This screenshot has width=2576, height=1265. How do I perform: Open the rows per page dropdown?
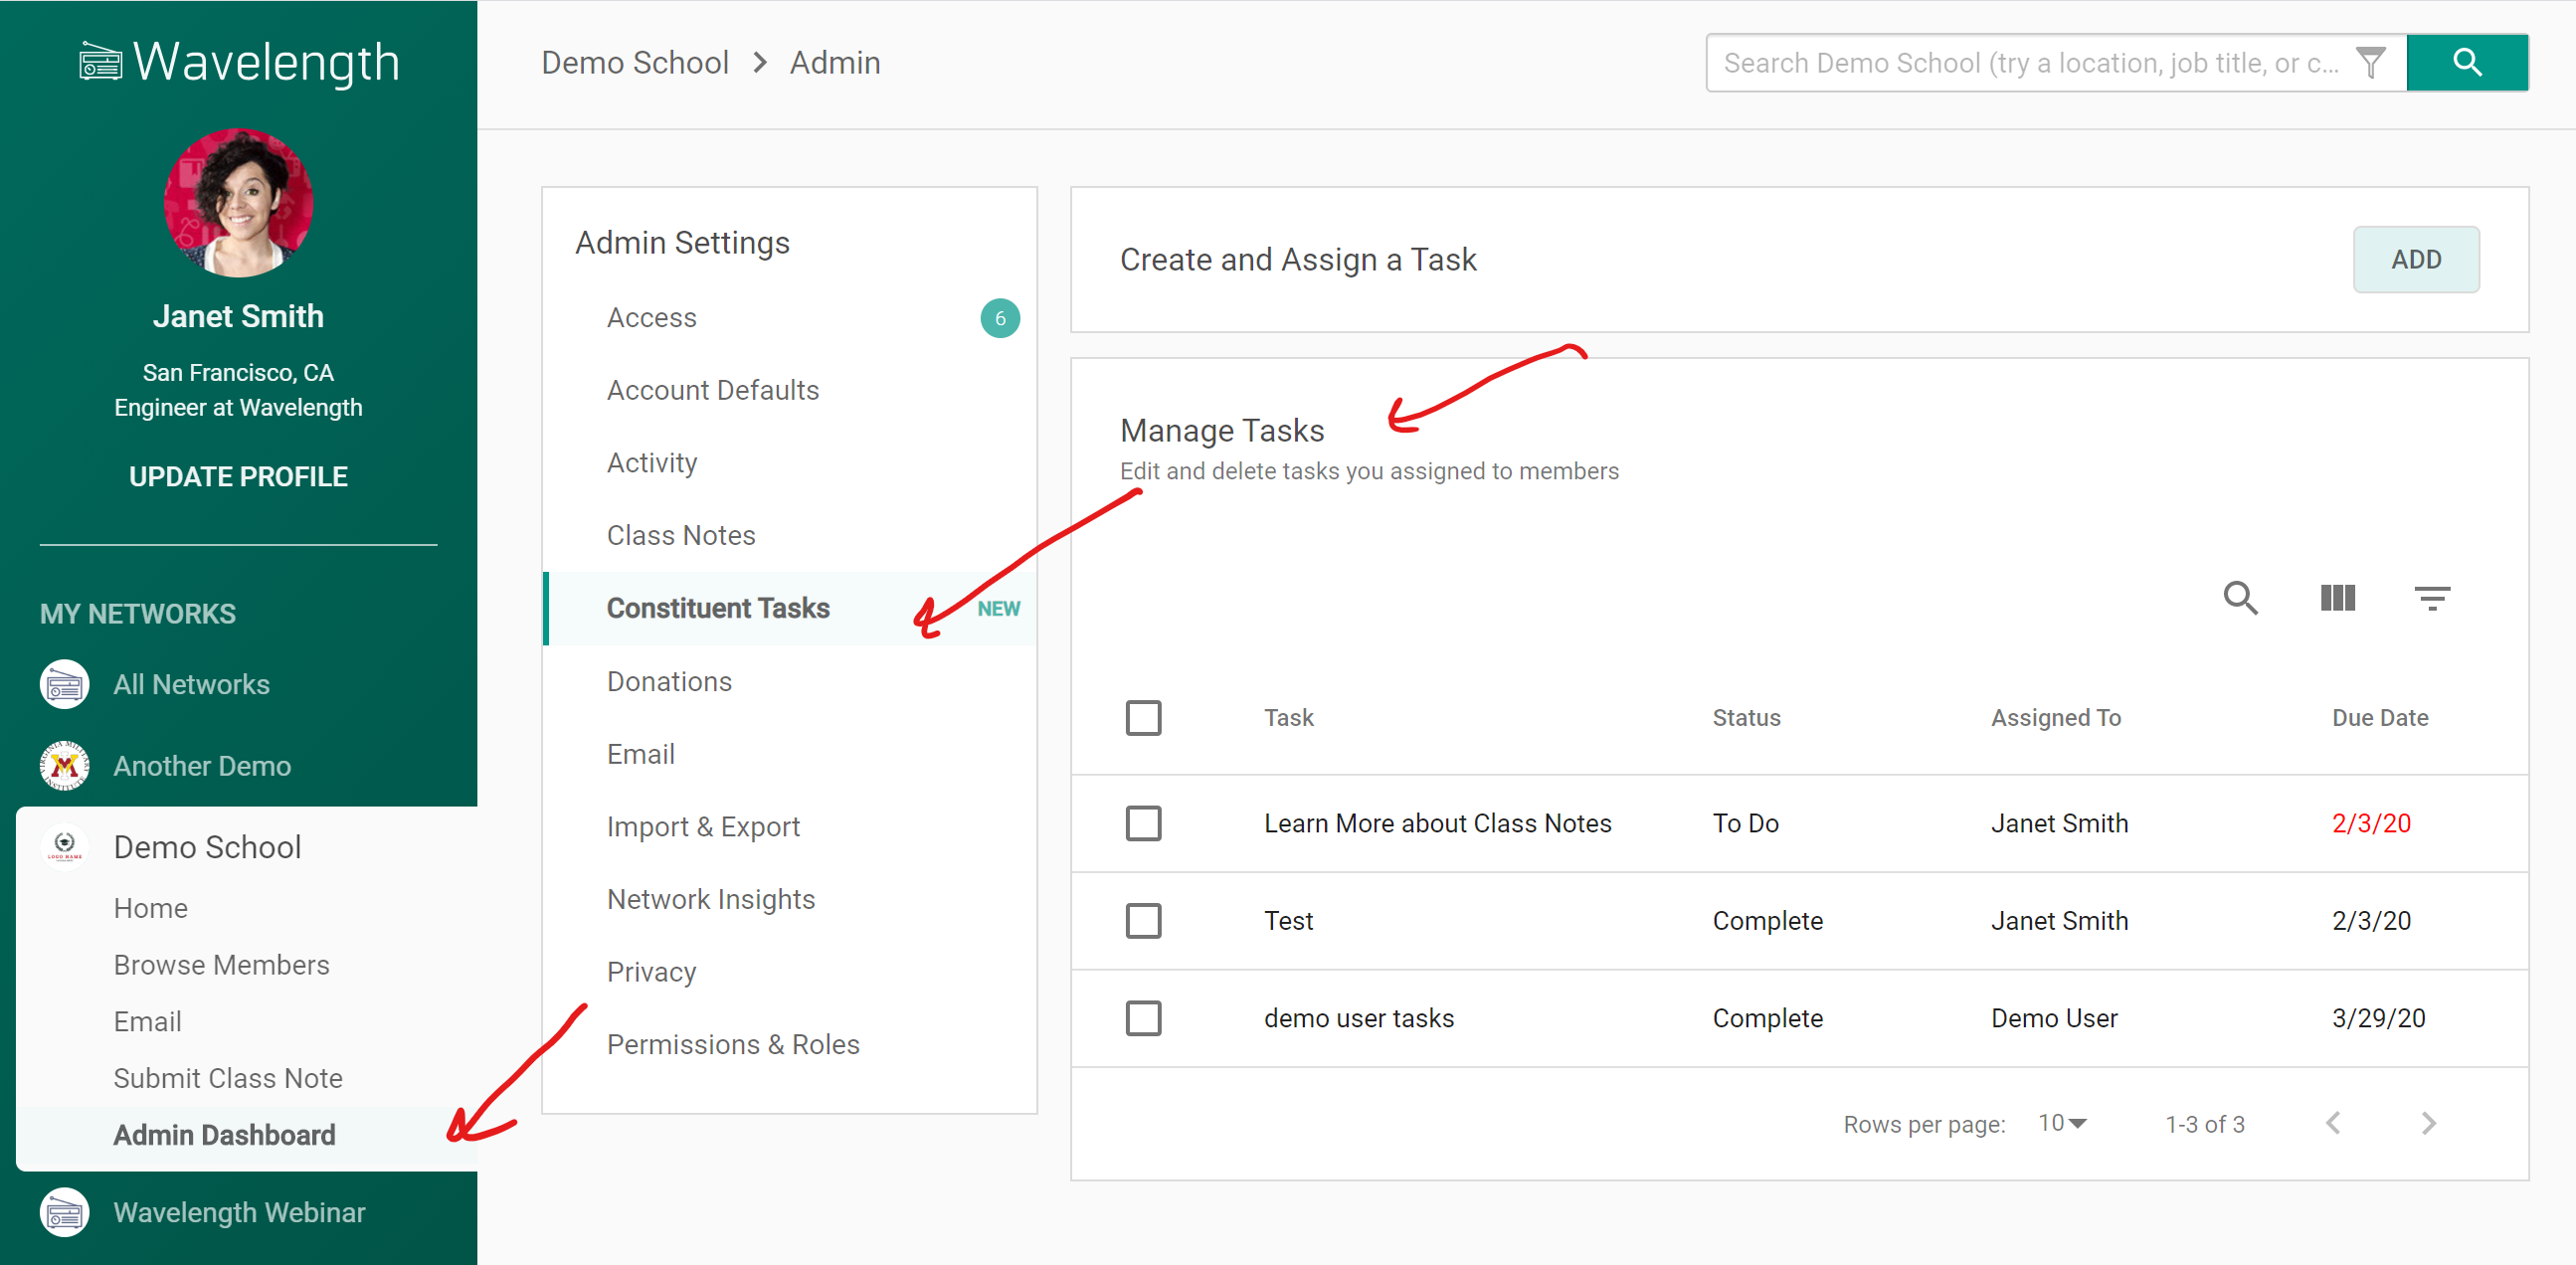[x=2062, y=1123]
